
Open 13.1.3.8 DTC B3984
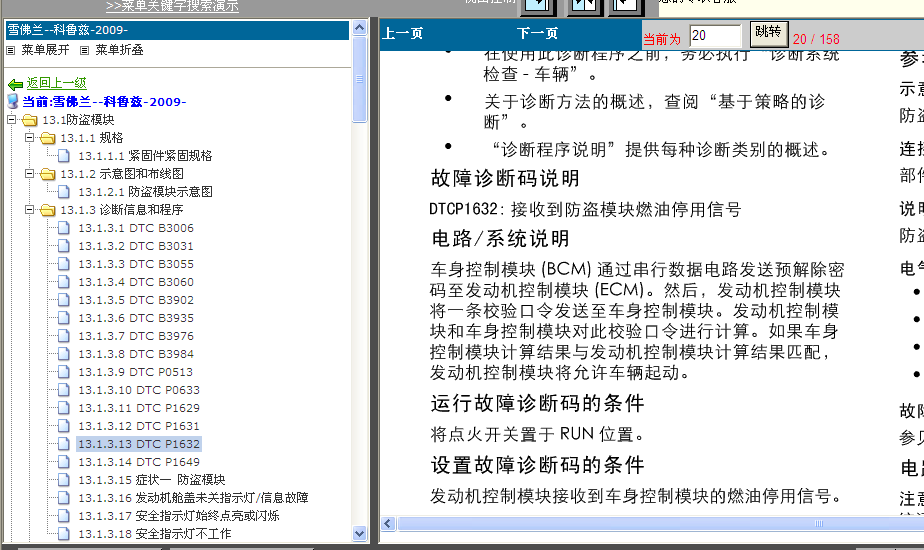pos(136,354)
